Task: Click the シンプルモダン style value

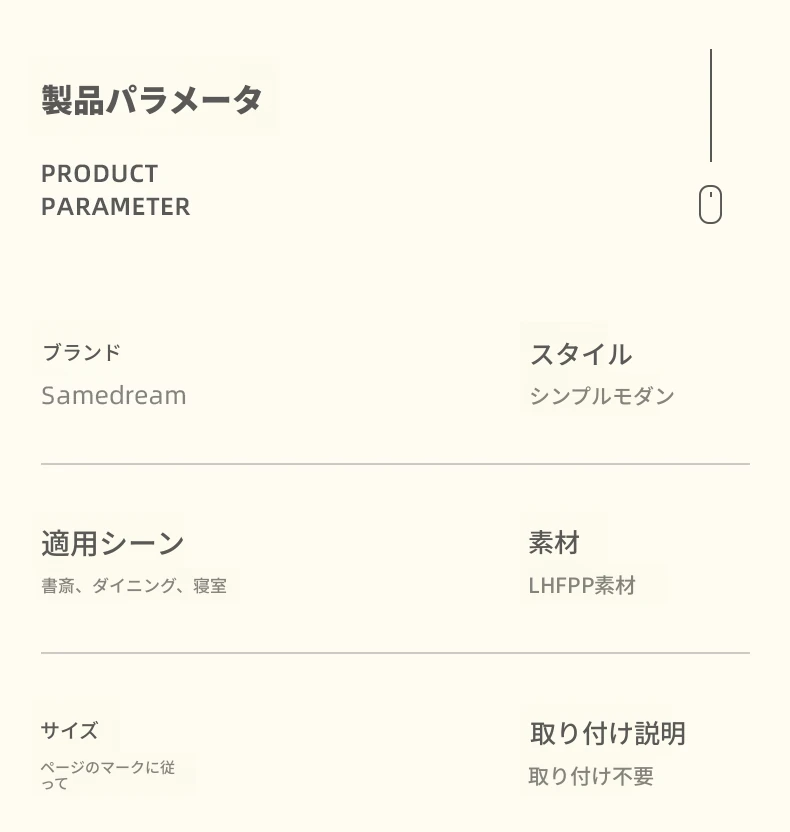Action: pyautogui.click(x=602, y=396)
